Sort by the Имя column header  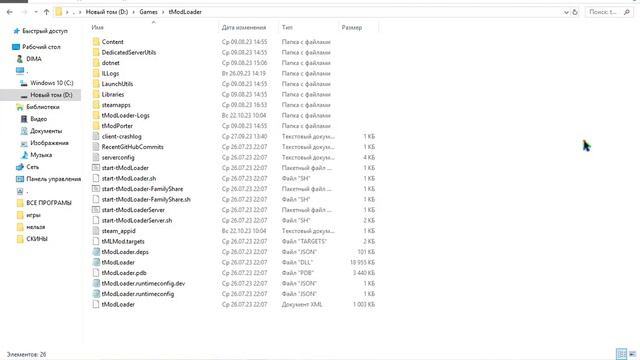click(x=98, y=27)
